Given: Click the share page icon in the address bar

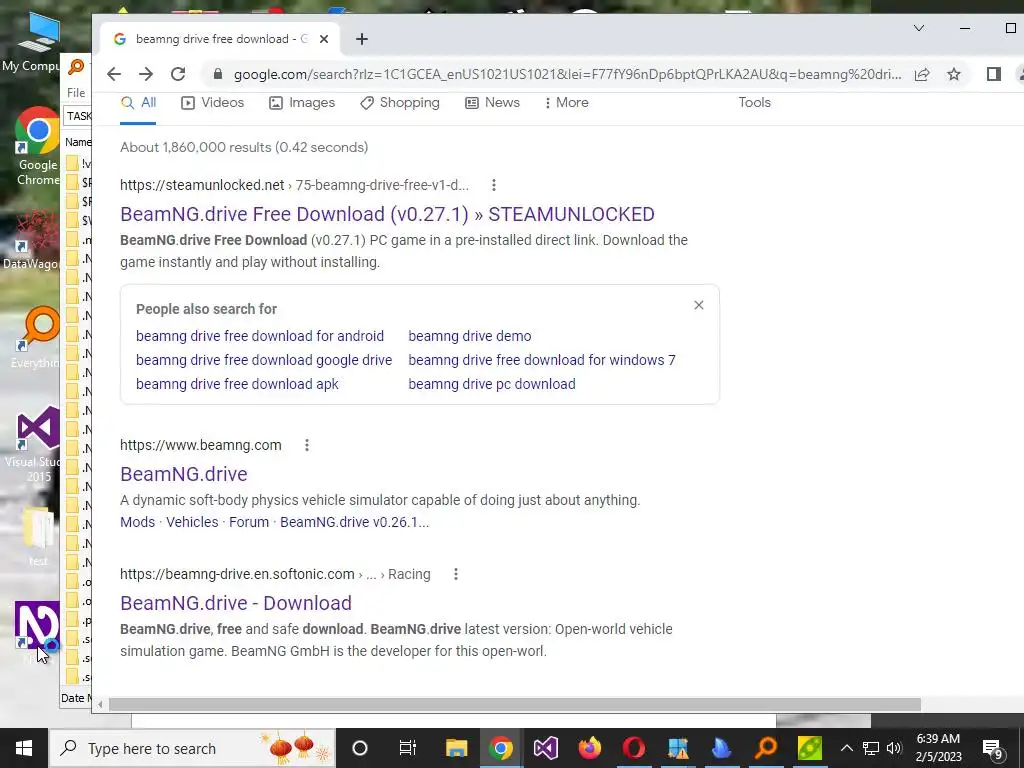Looking at the screenshot, I should click(x=921, y=74).
